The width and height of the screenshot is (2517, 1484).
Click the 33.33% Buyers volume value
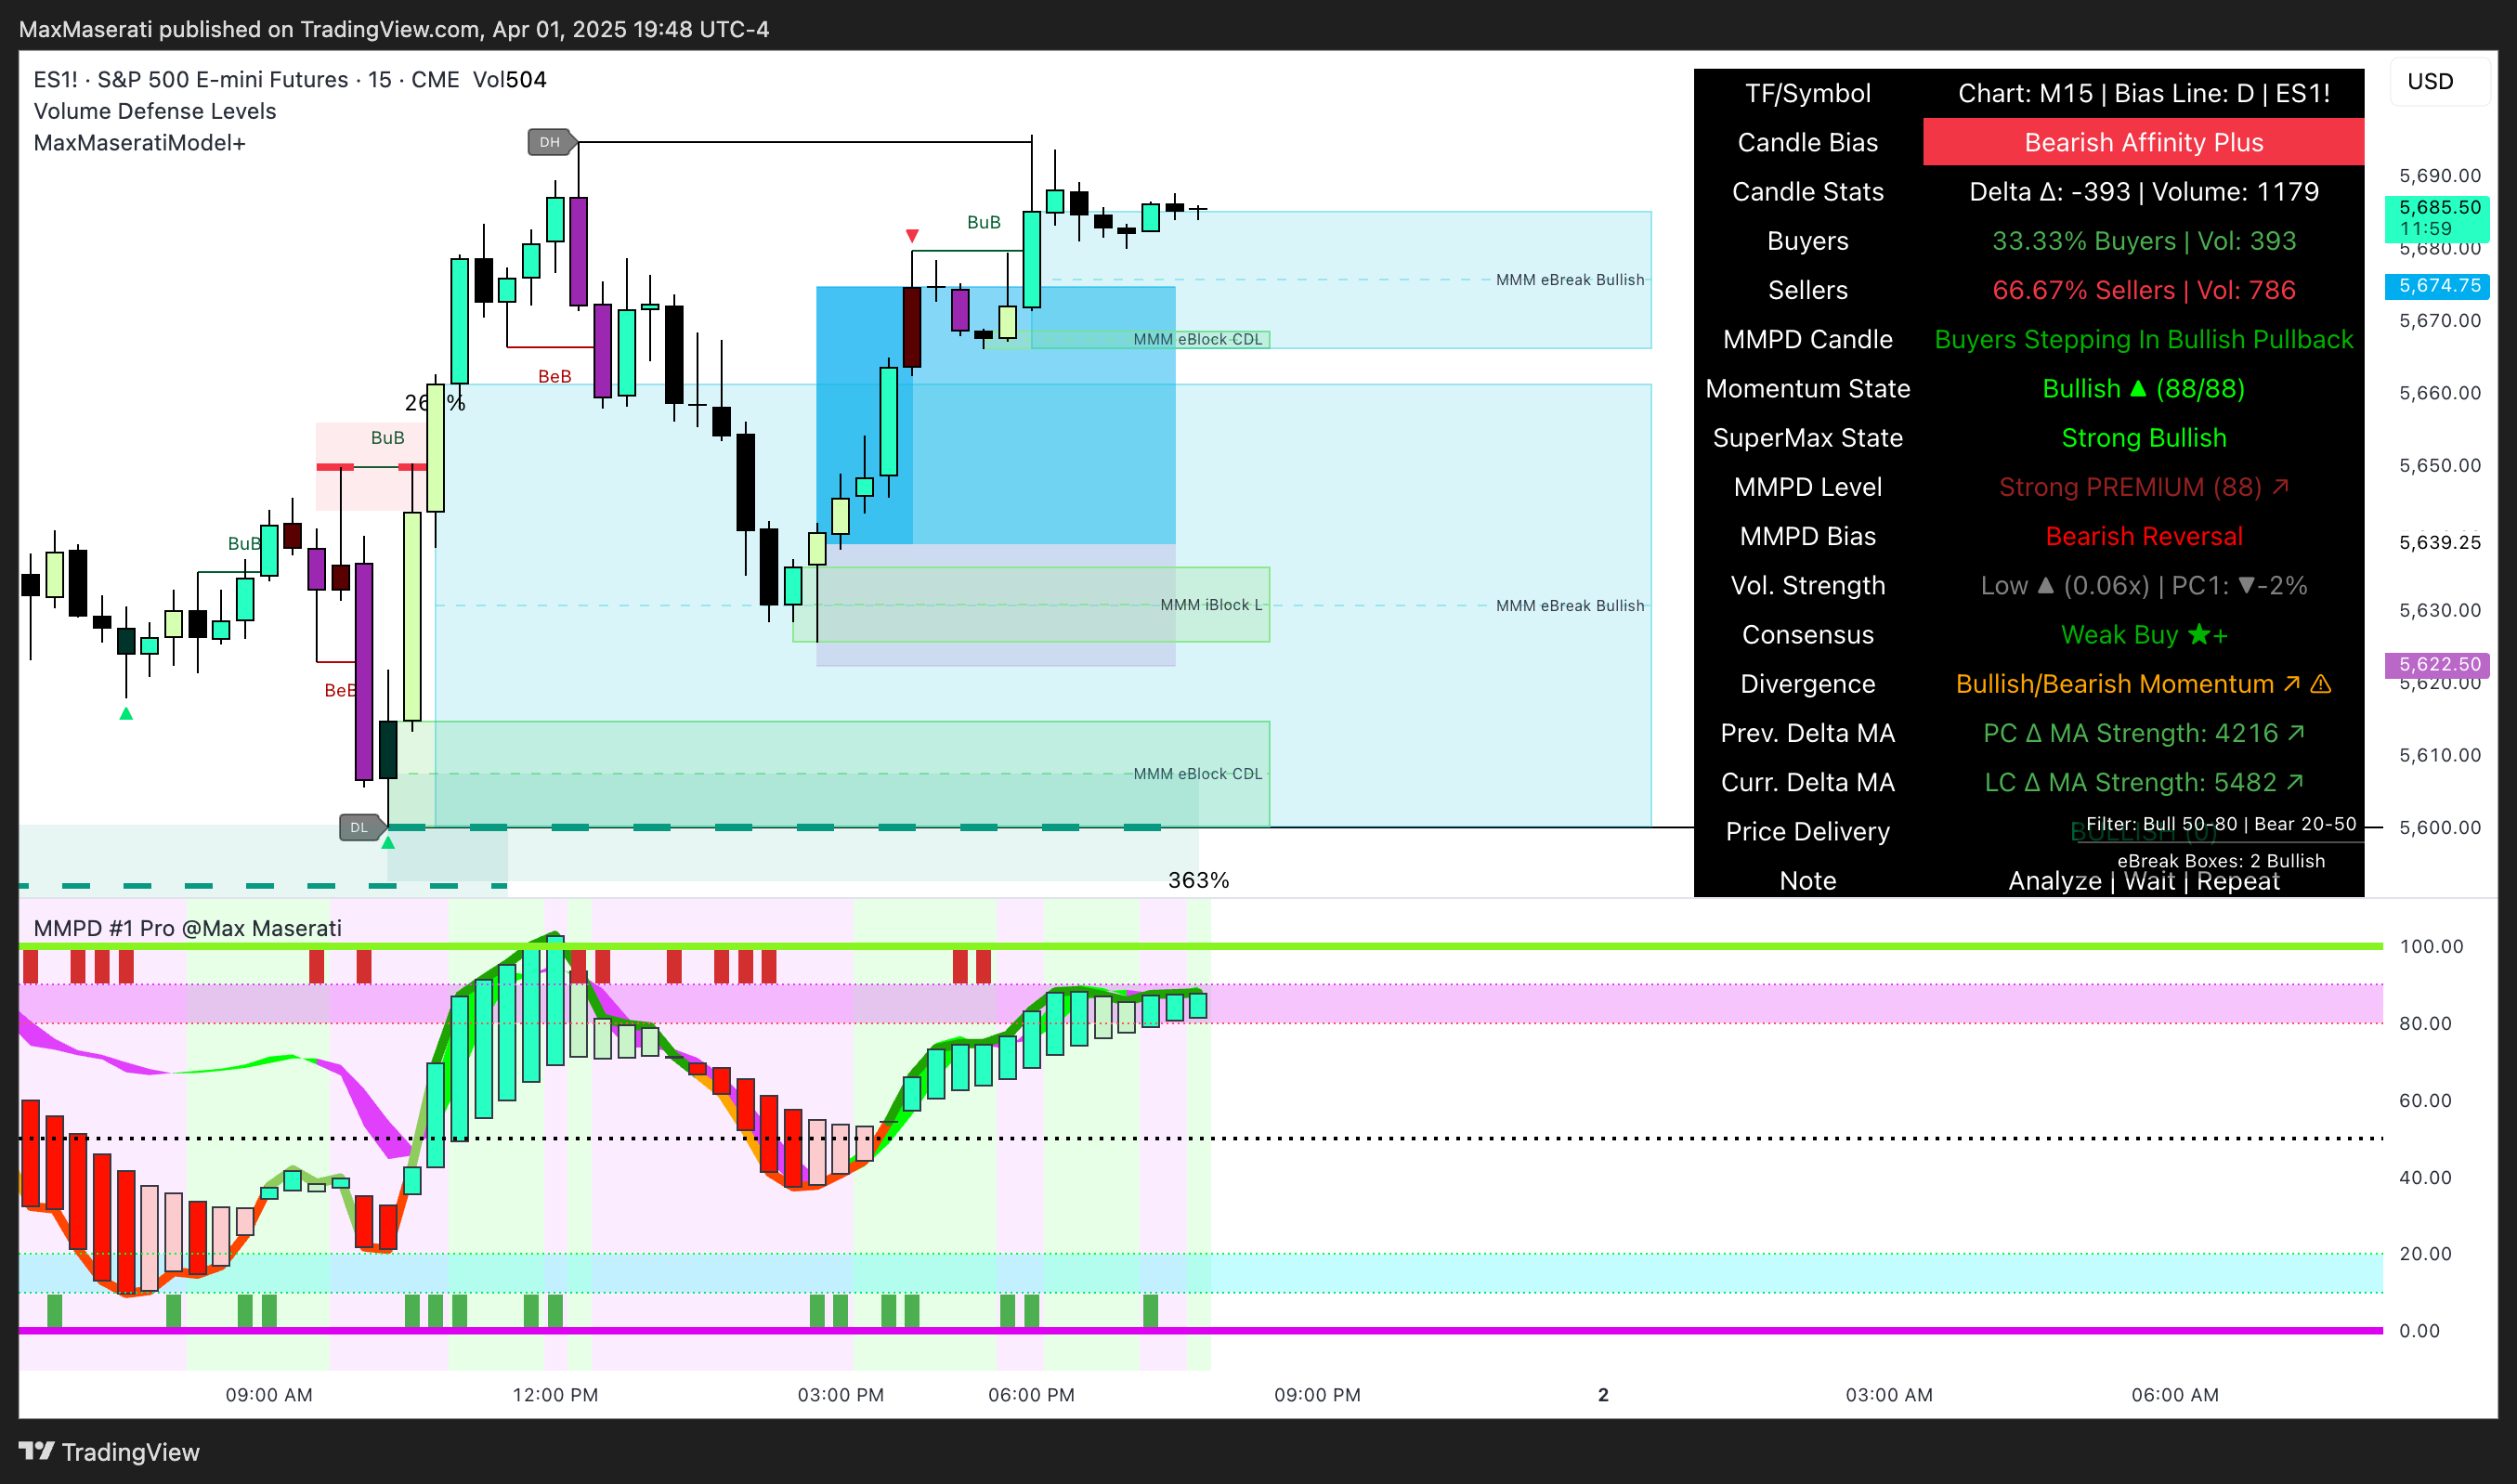coord(2144,241)
